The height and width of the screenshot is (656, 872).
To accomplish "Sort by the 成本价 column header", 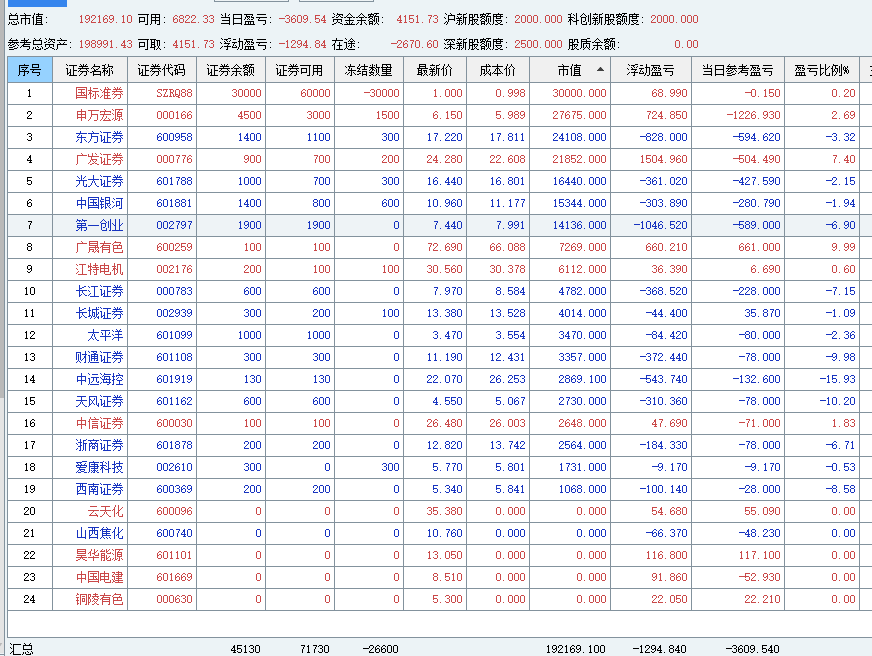I will (498, 70).
